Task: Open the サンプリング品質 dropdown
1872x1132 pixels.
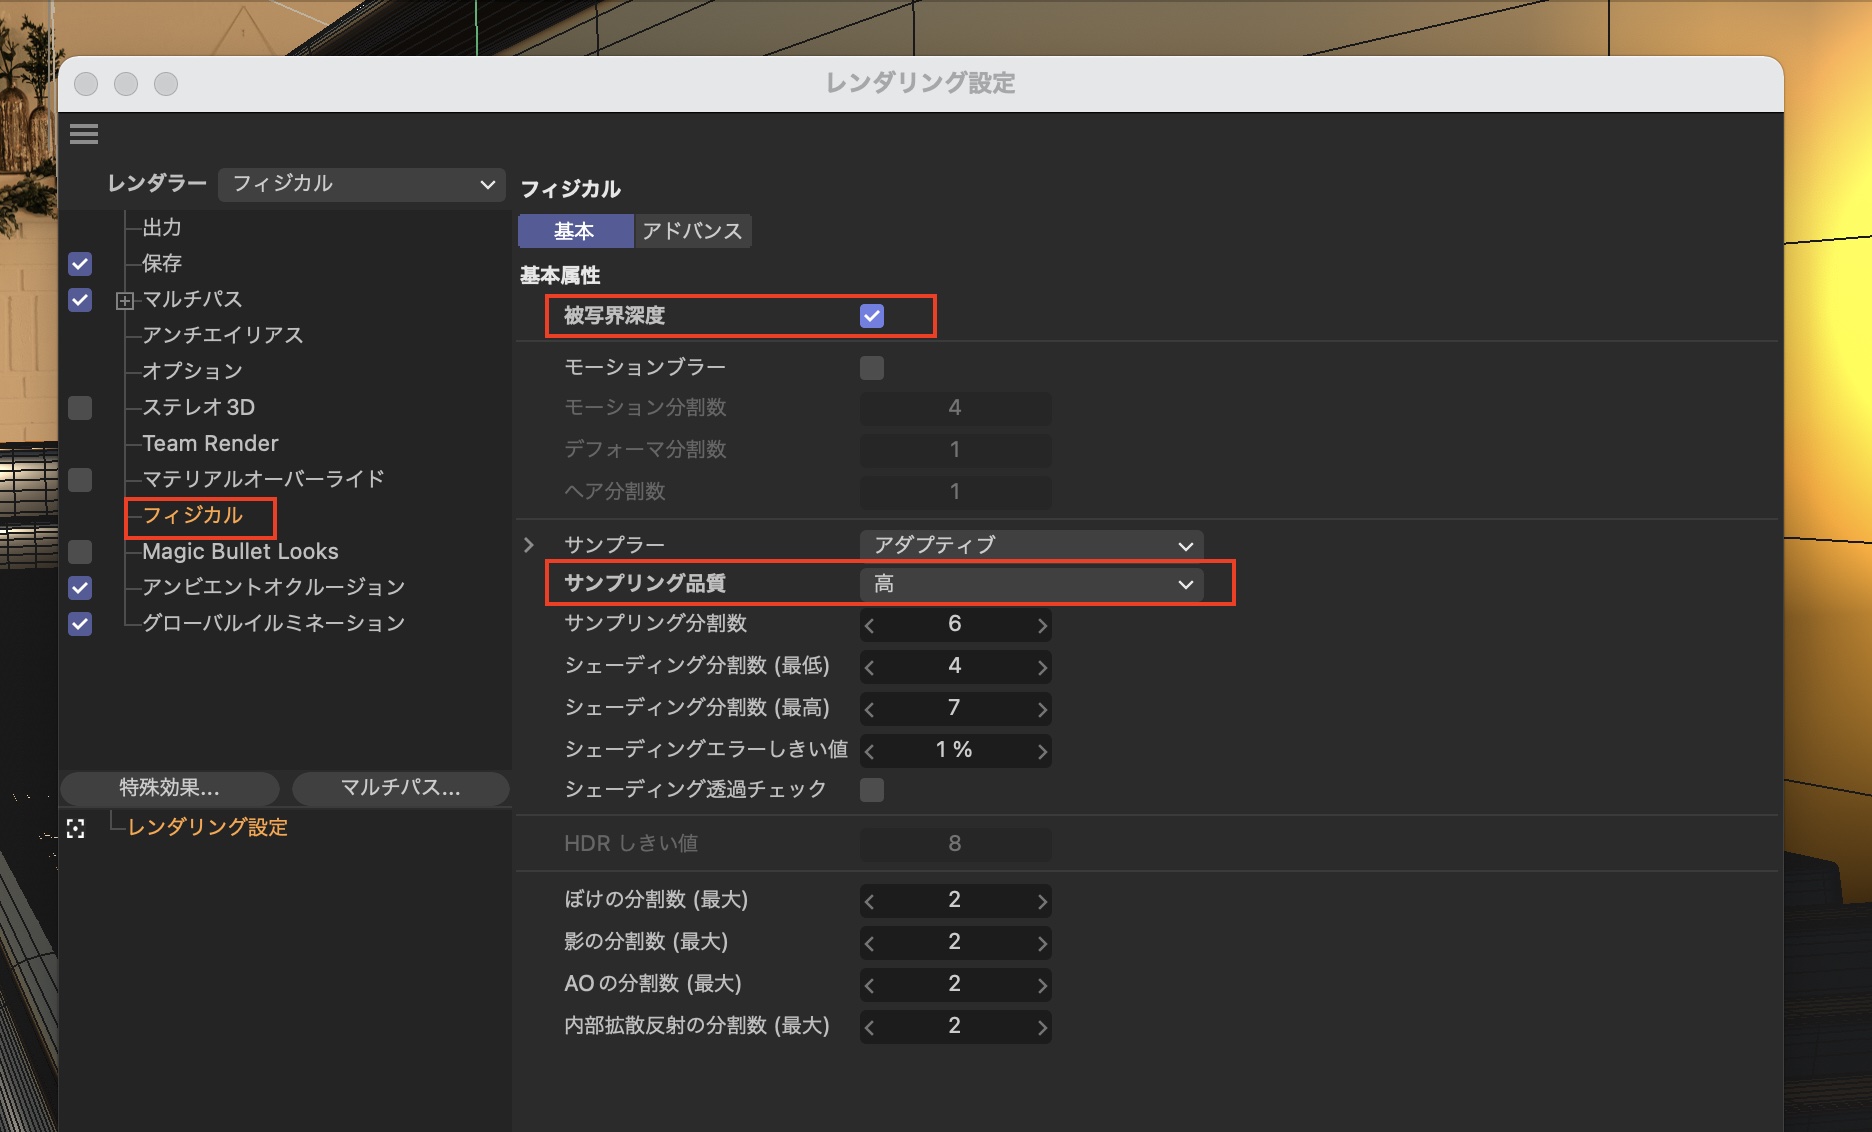Action: (x=1031, y=584)
